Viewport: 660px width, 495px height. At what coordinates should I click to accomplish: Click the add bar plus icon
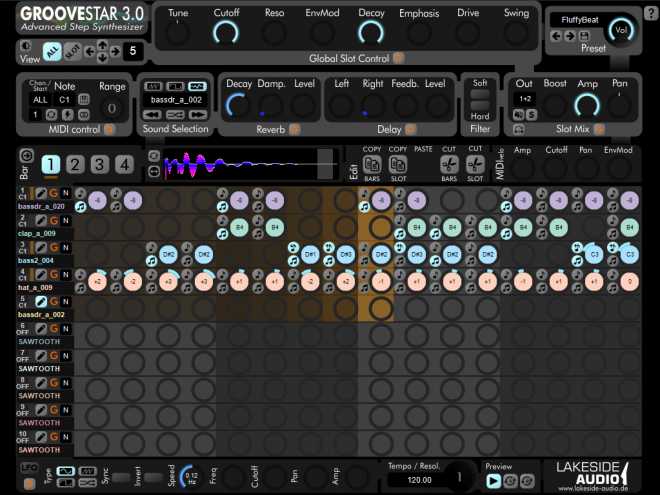(x=27, y=155)
